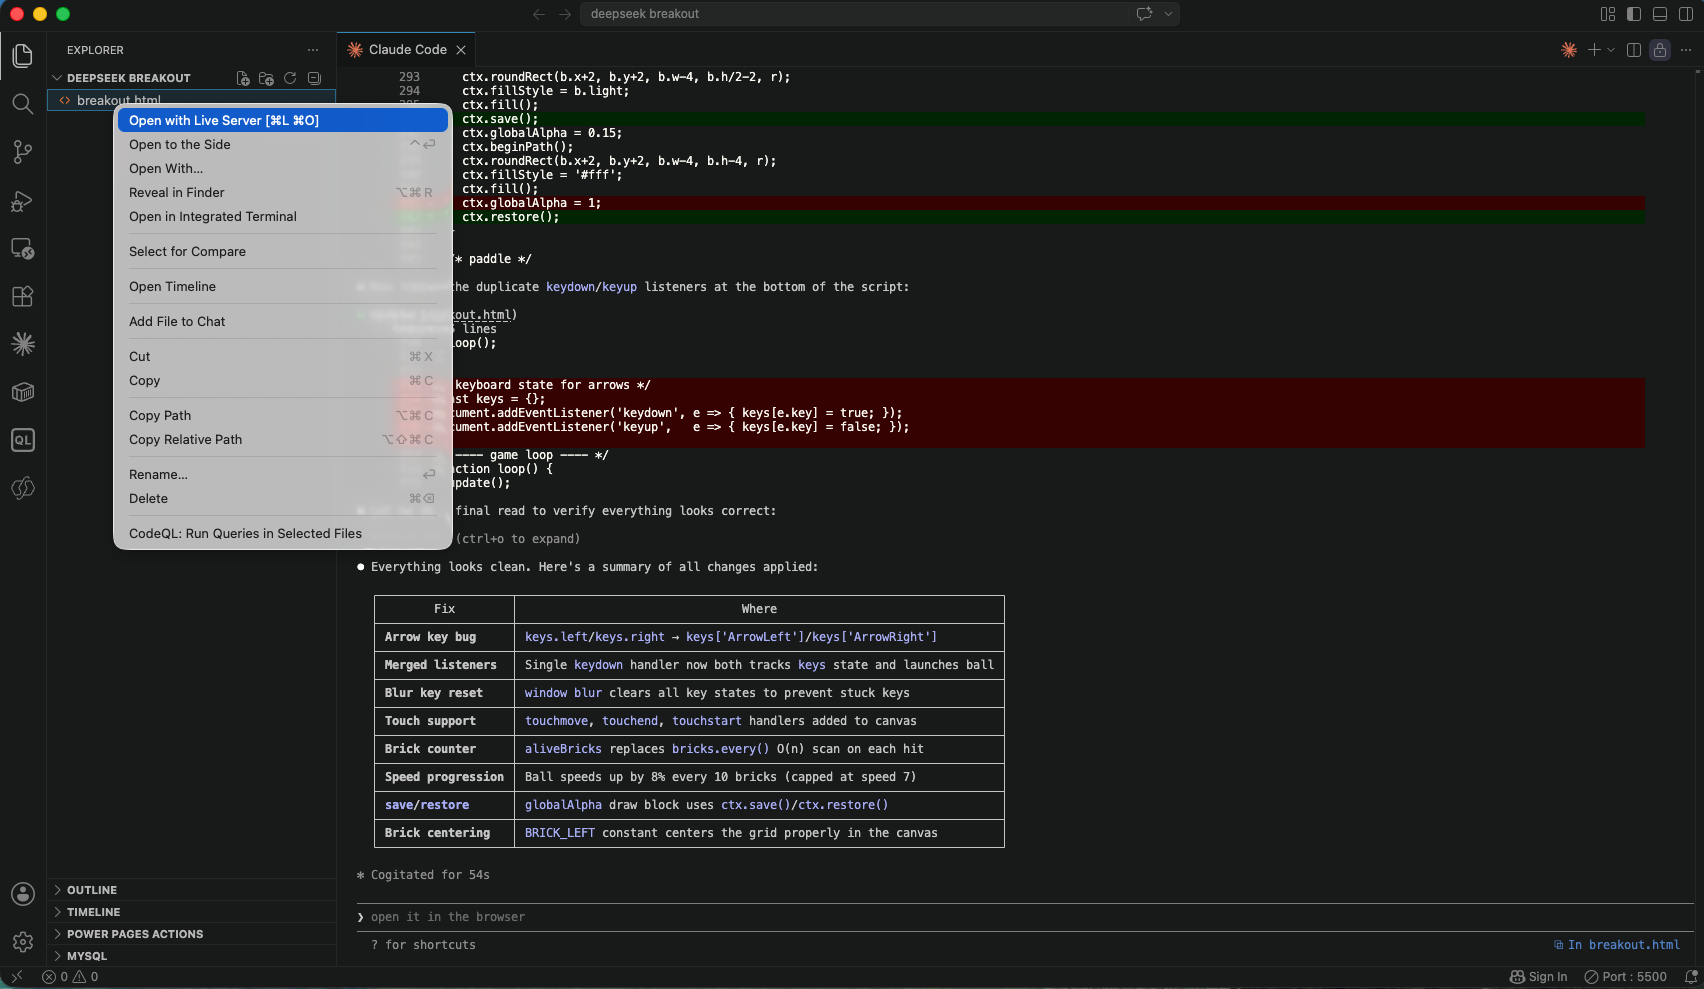Image resolution: width=1704 pixels, height=989 pixels.
Task: Choose Delete in context menu
Action: coord(282,498)
